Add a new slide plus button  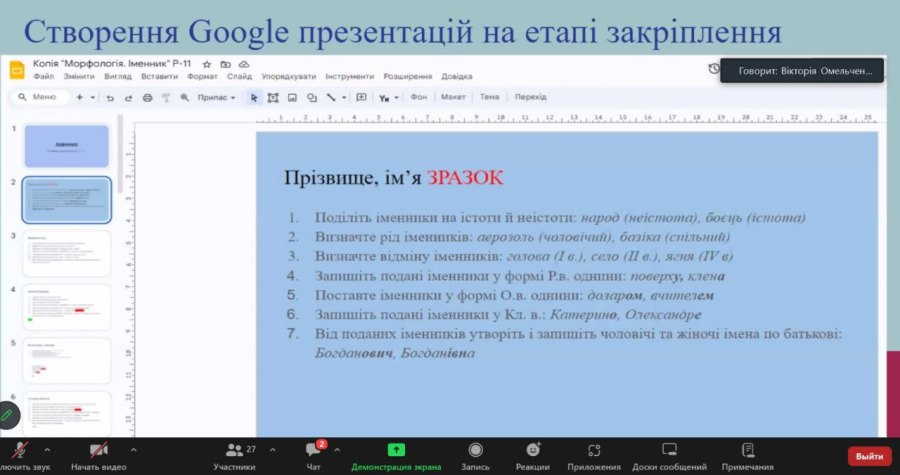(80, 98)
